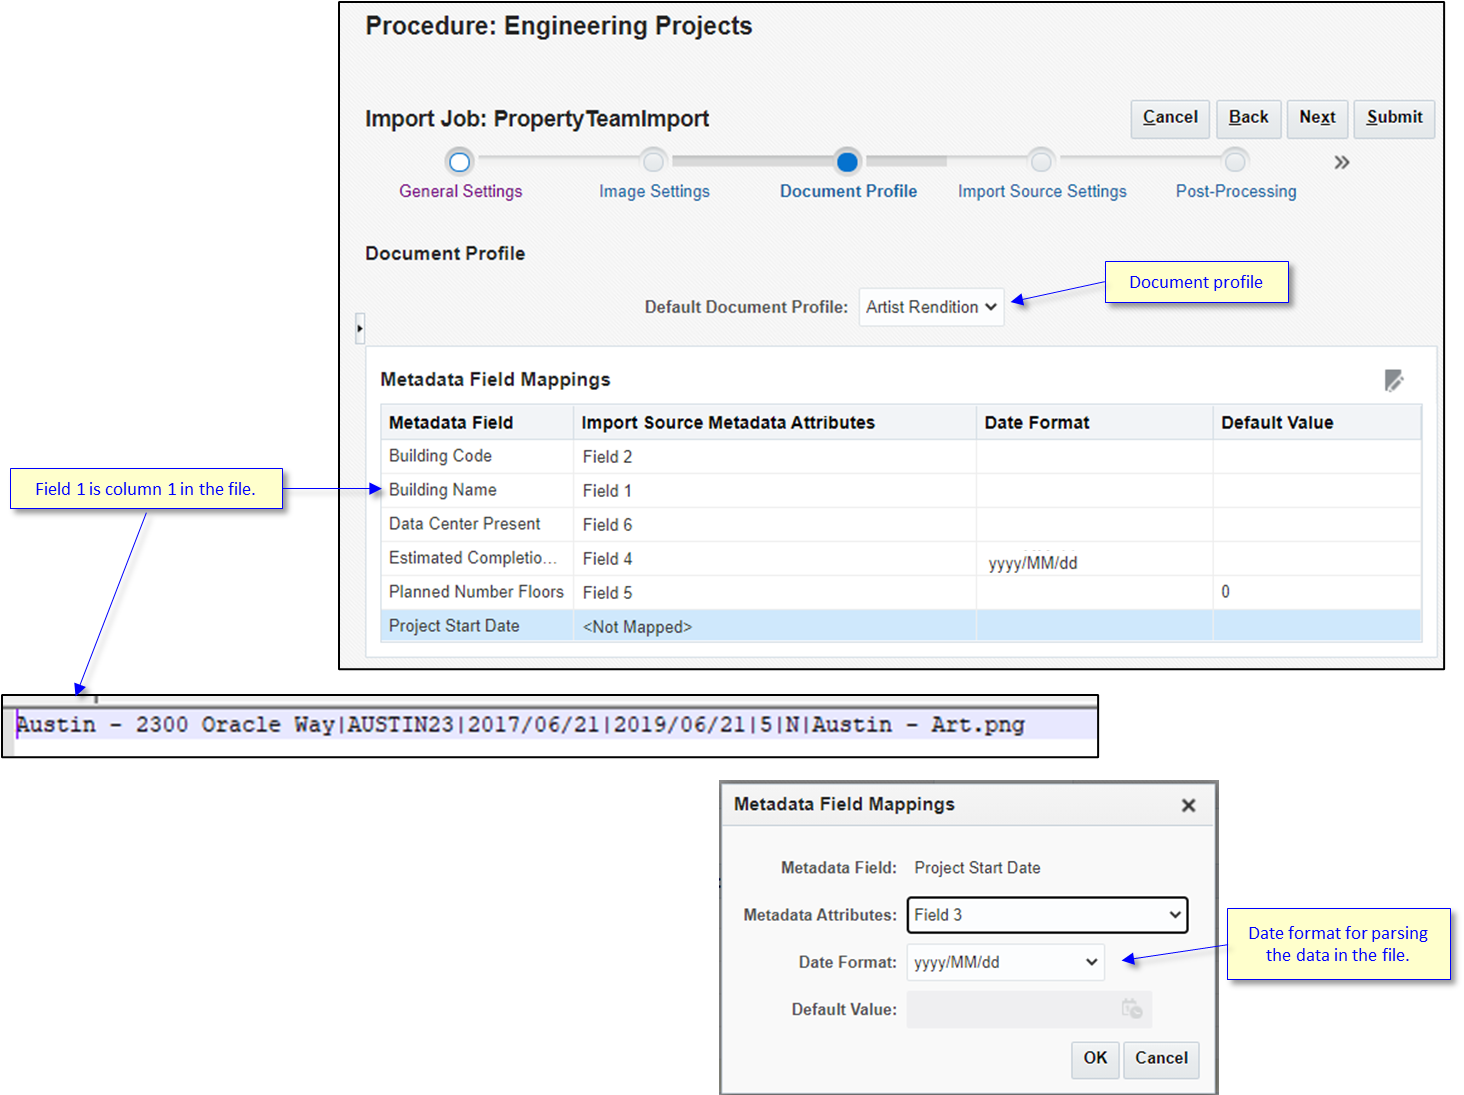The width and height of the screenshot is (1464, 1095).
Task: Collapse the left side panel arrow
Action: (x=359, y=327)
